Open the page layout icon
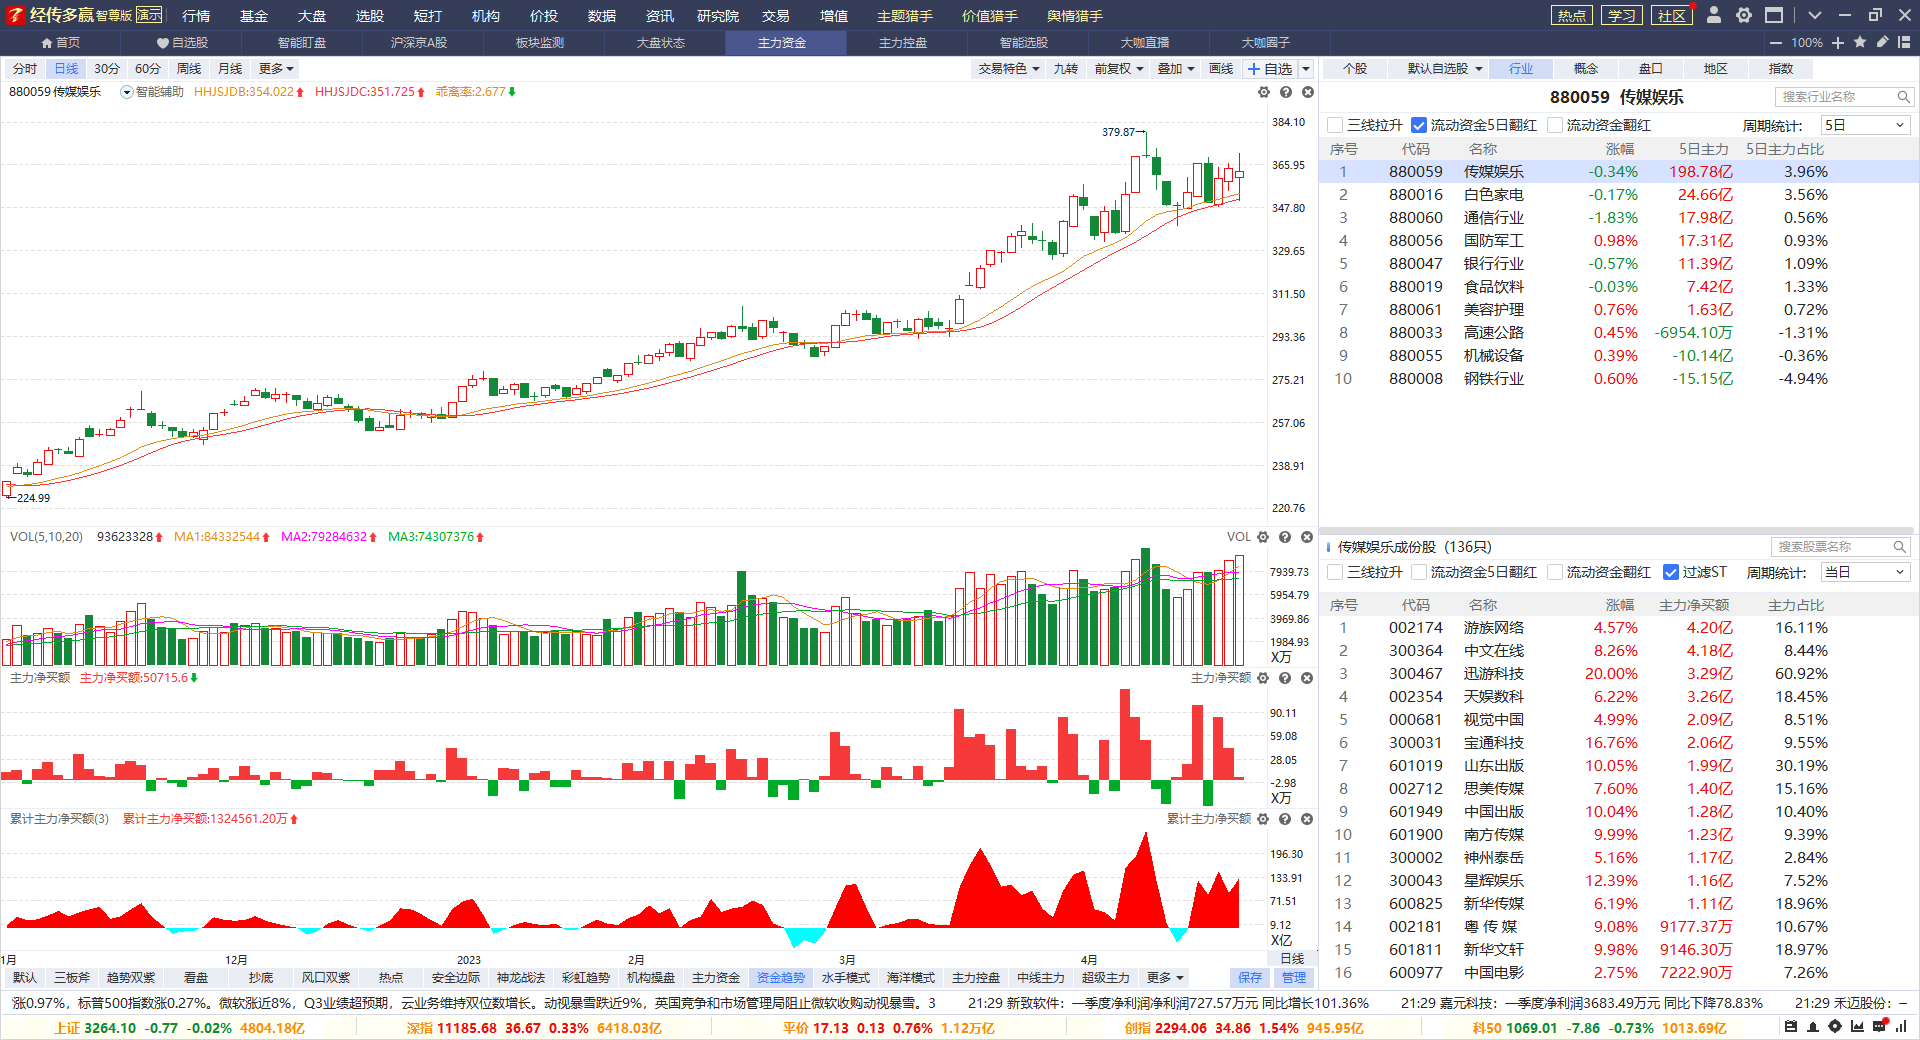 coord(1904,42)
